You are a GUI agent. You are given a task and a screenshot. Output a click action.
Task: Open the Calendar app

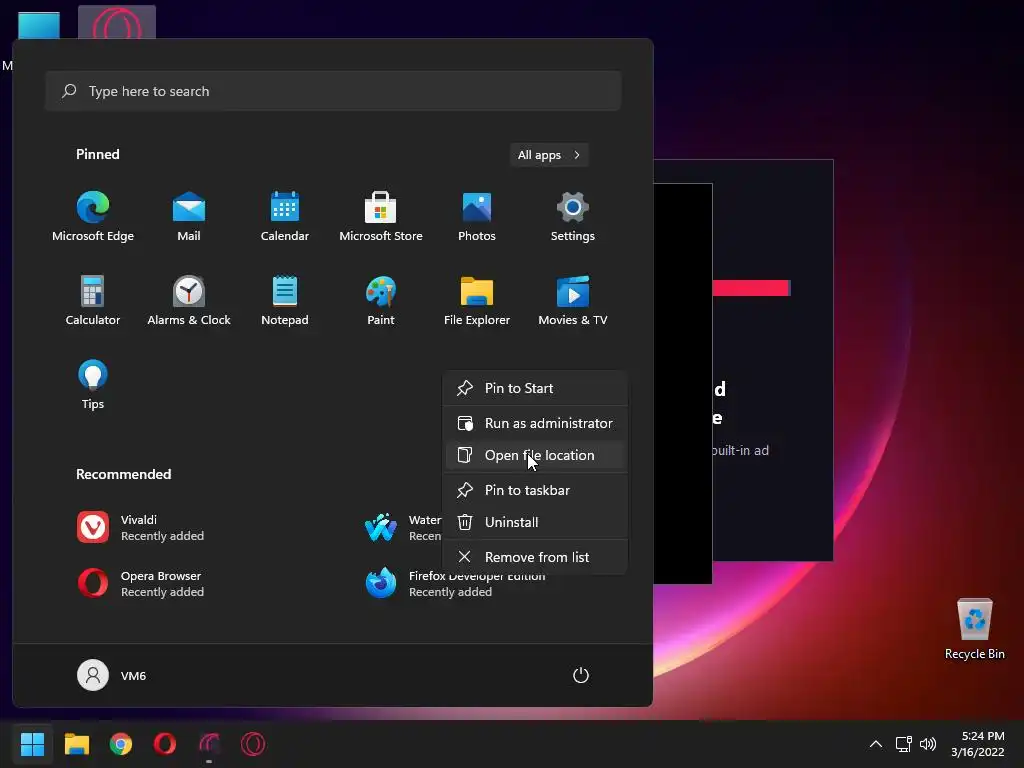(x=285, y=216)
